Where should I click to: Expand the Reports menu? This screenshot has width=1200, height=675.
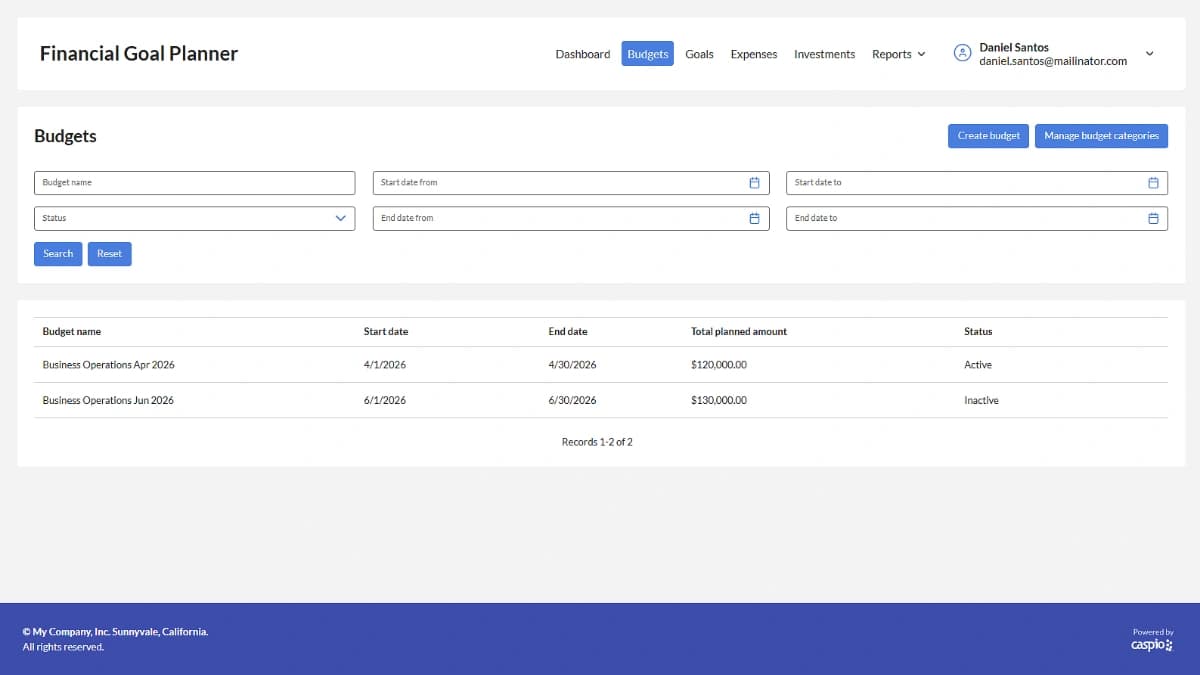(898, 54)
